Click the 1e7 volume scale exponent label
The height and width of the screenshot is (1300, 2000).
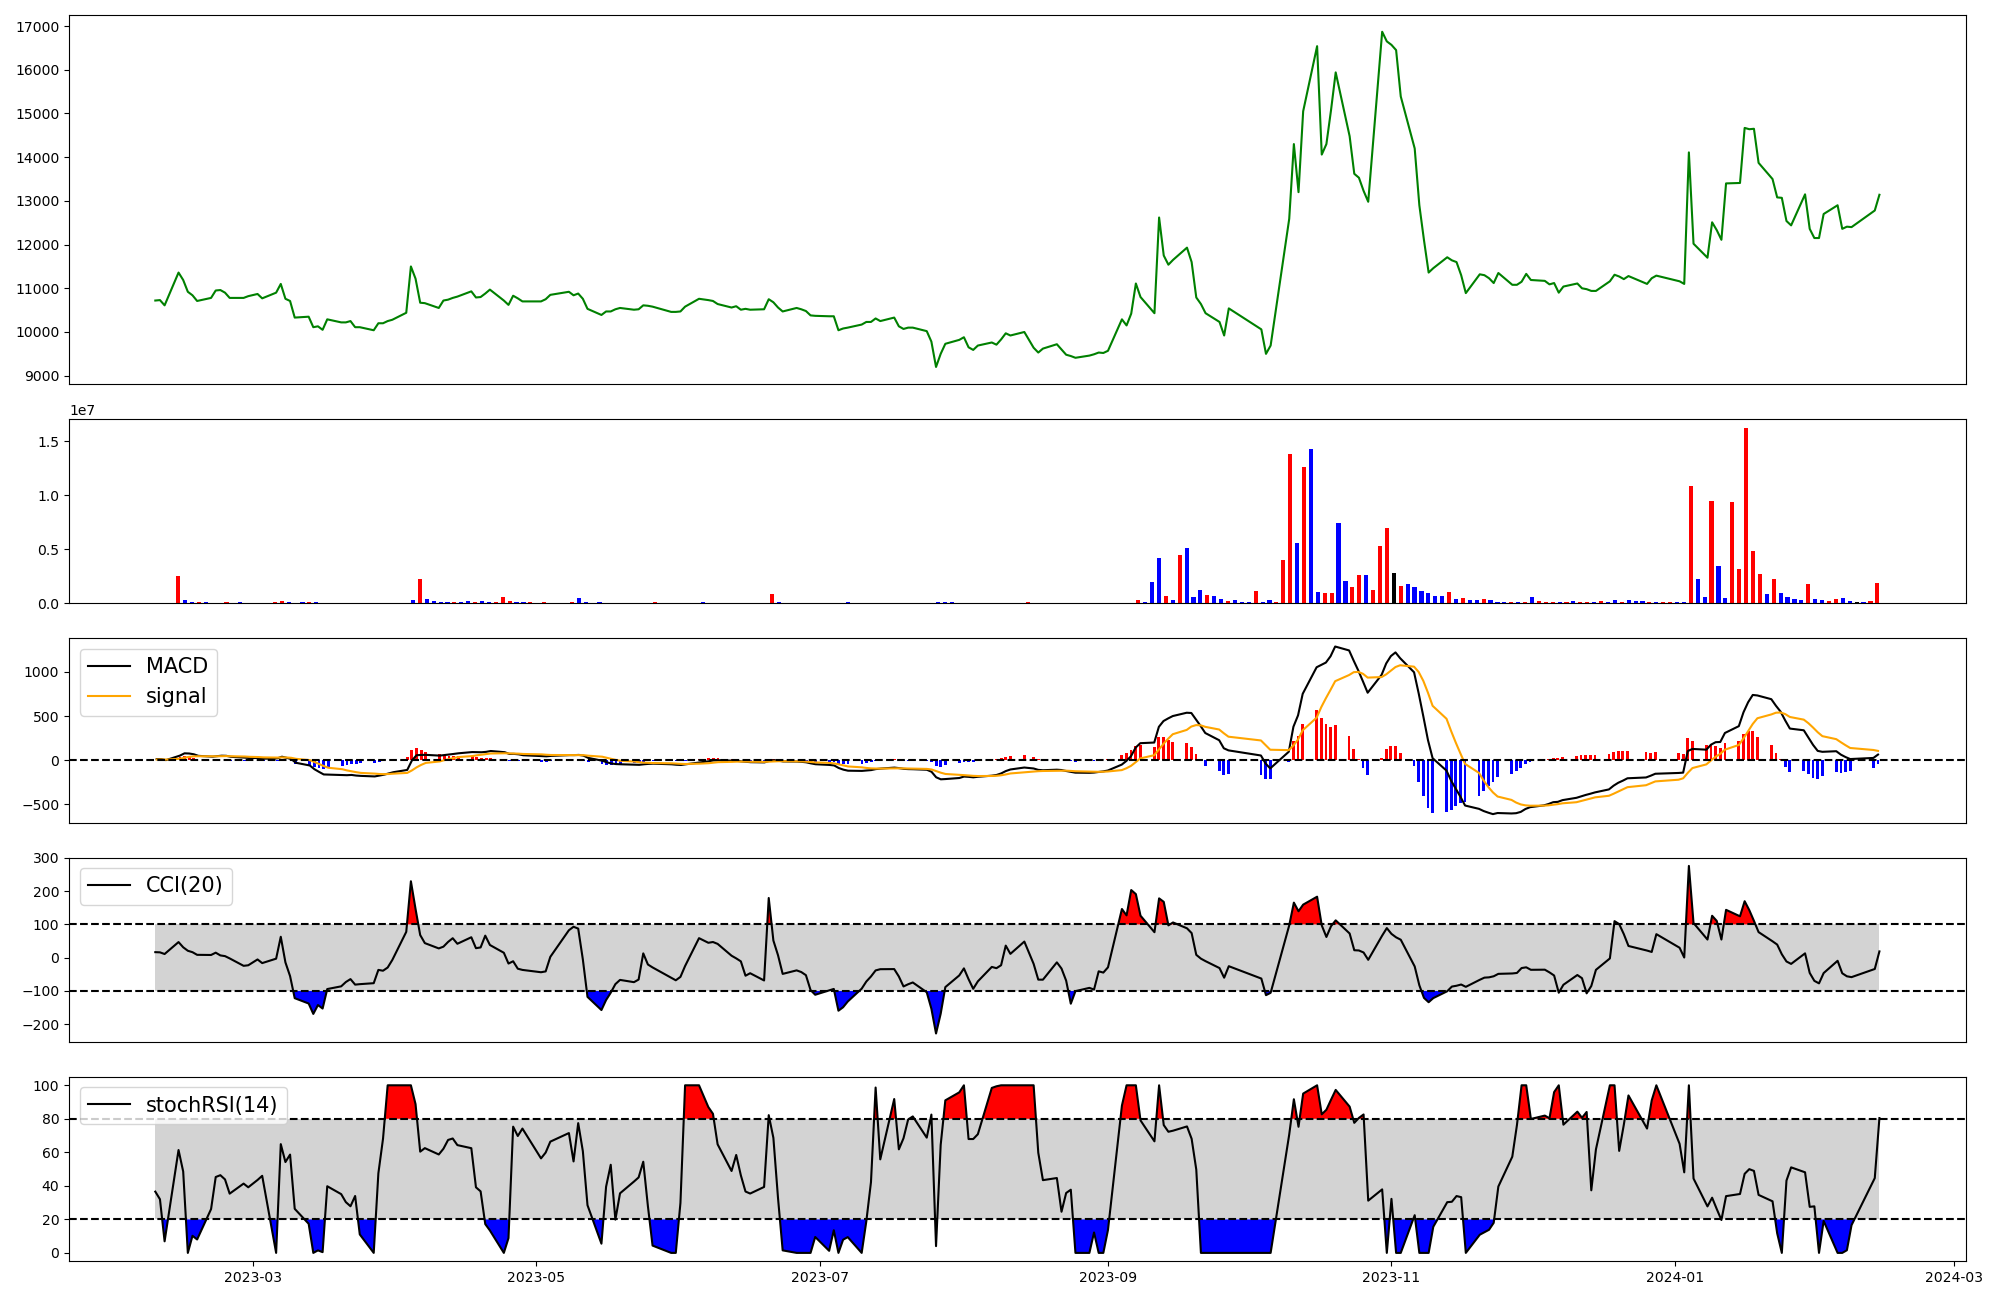coord(82,410)
